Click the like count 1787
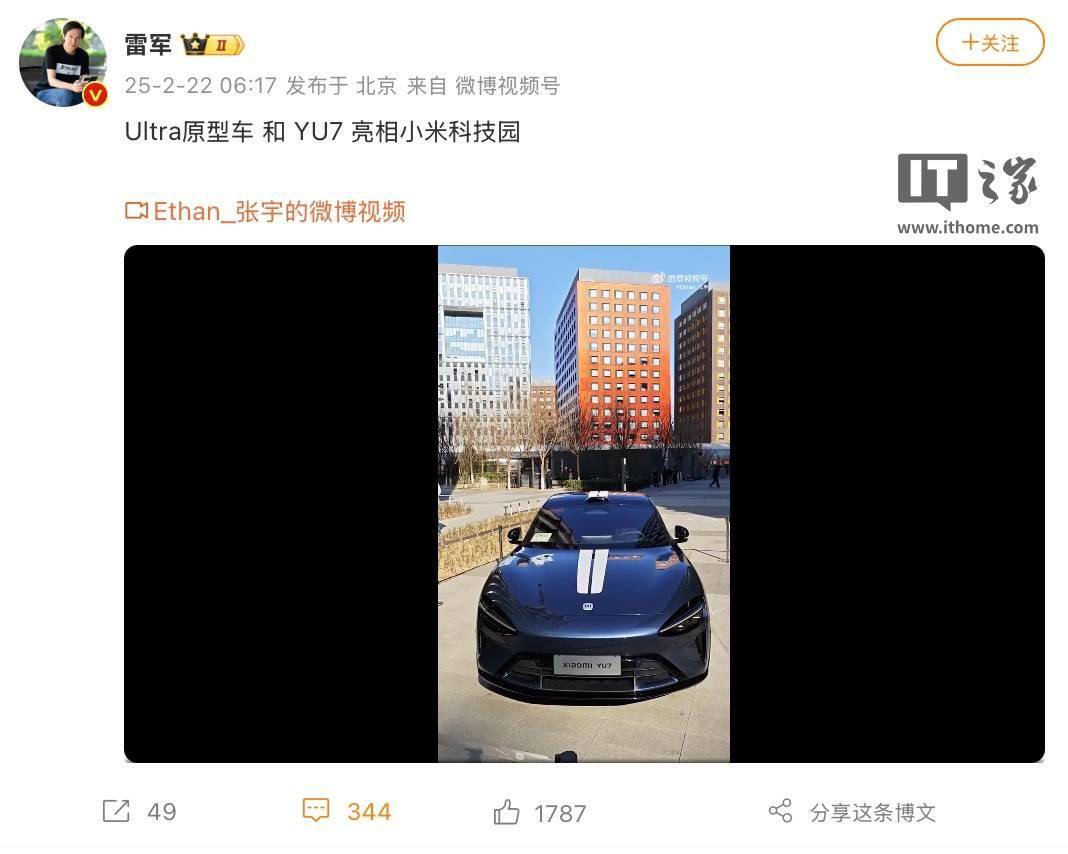1068x854 pixels. coord(560,814)
